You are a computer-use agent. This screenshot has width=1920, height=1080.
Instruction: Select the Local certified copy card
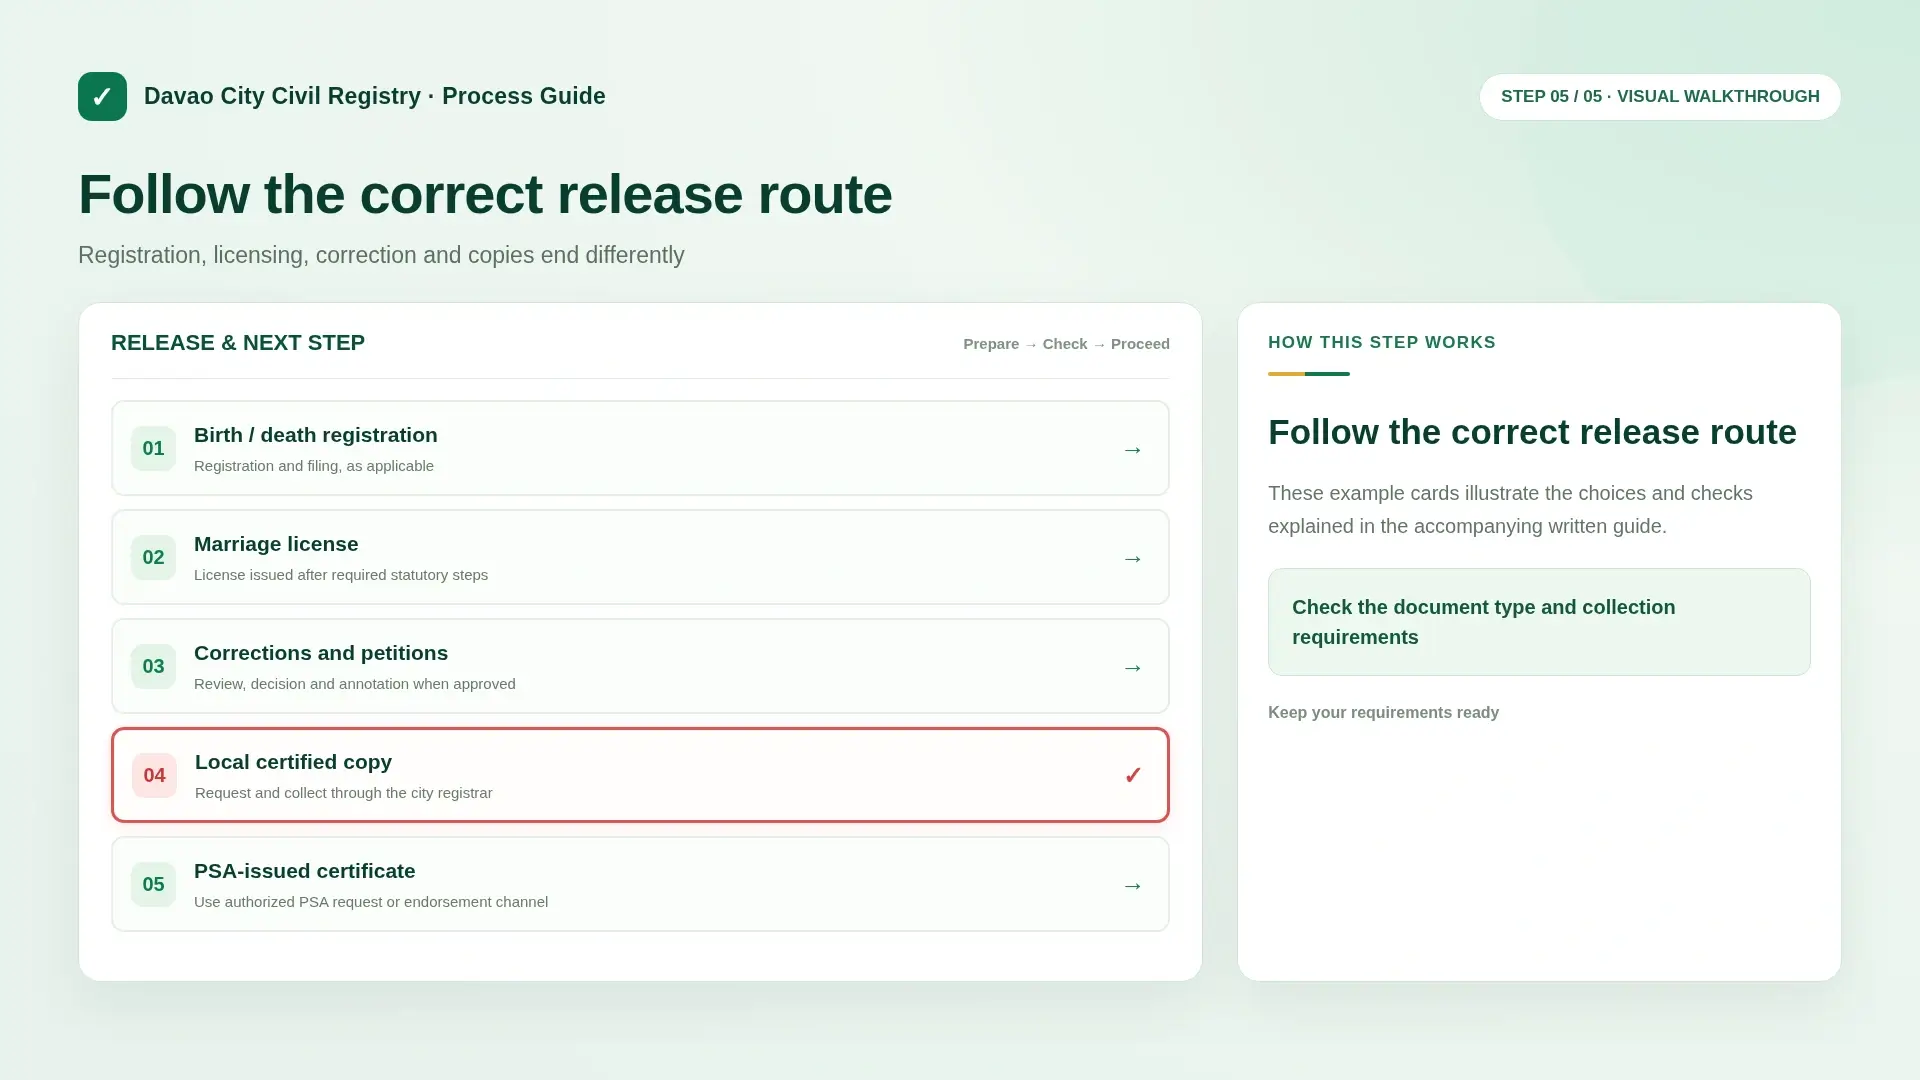coord(640,775)
